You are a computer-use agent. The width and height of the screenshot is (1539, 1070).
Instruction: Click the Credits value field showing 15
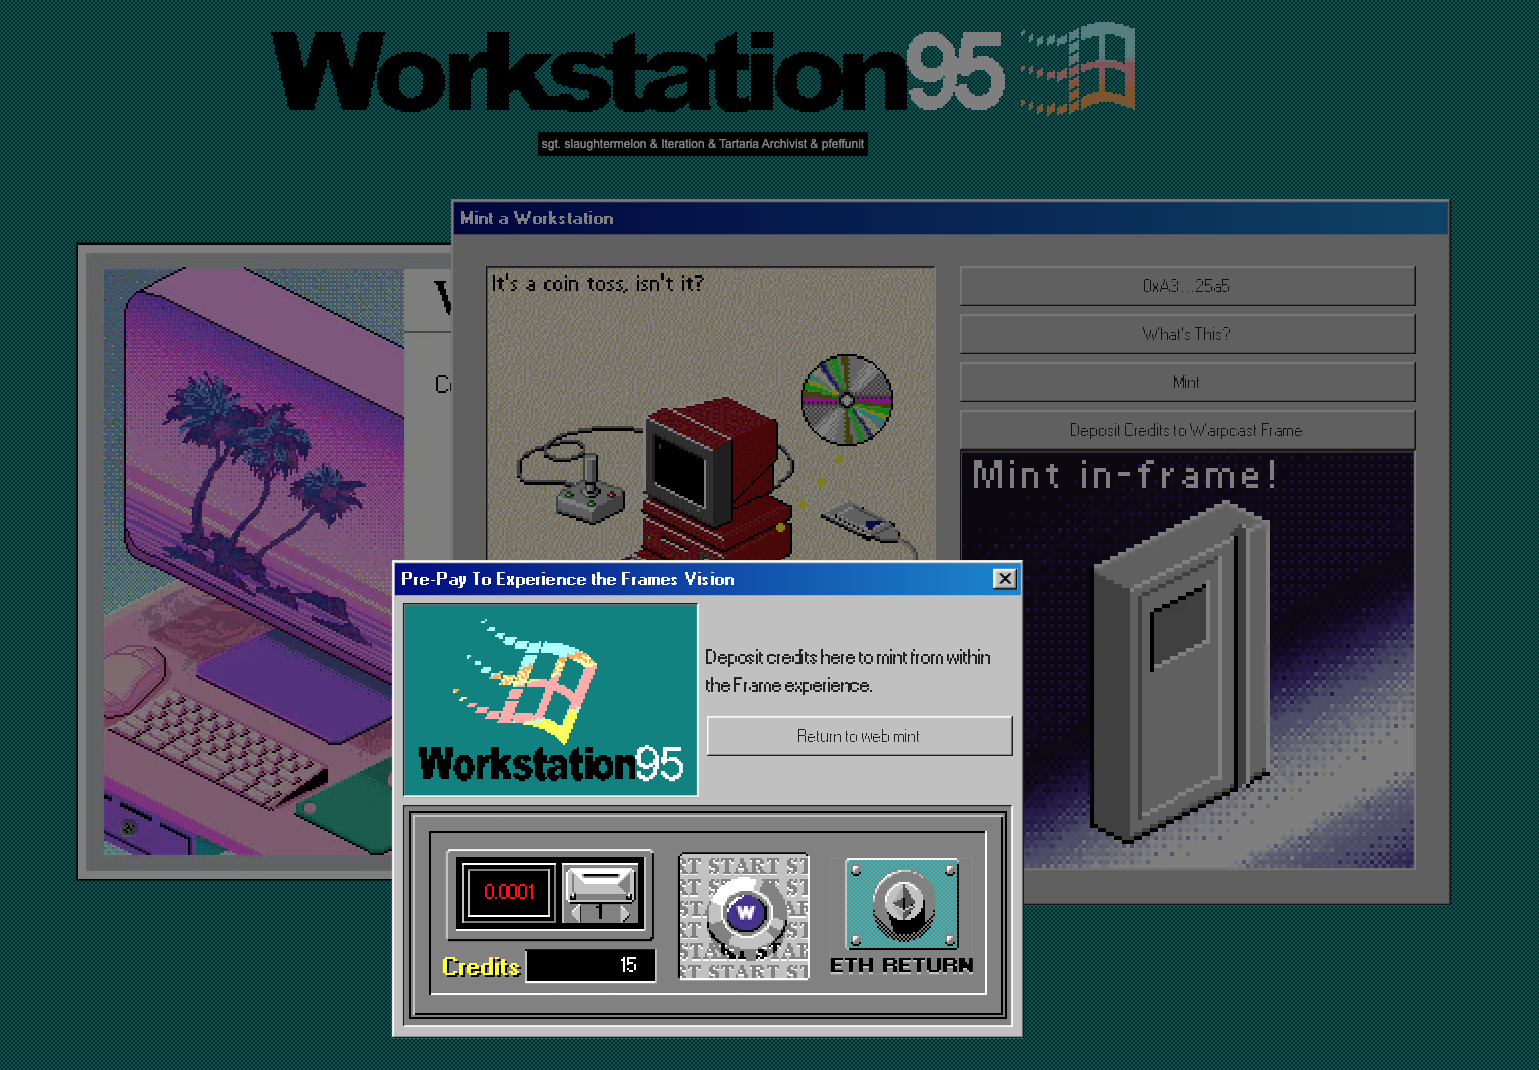click(590, 965)
